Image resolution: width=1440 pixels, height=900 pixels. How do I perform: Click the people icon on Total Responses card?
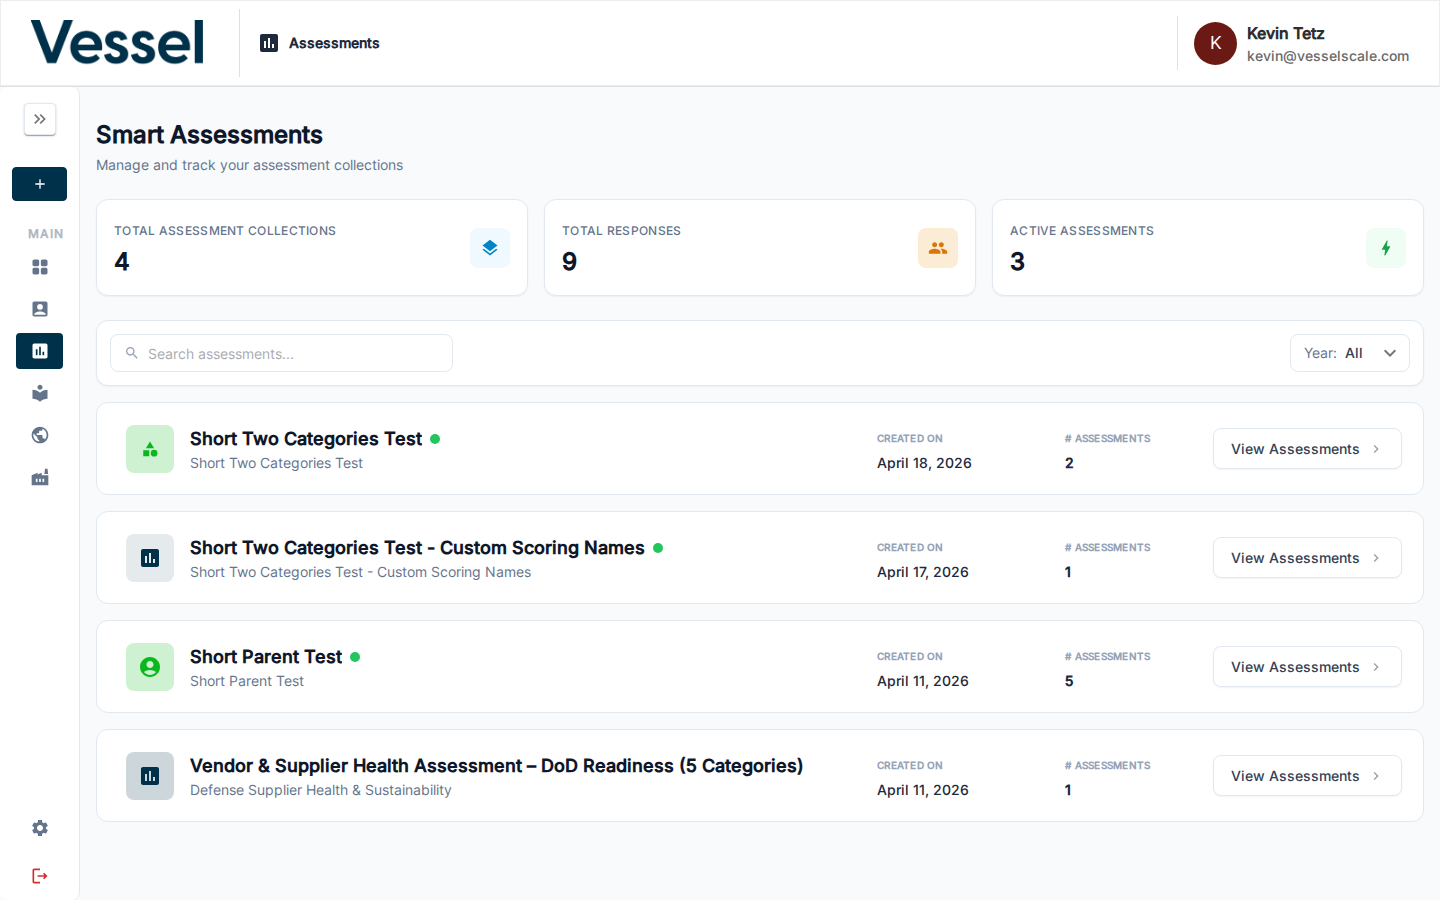(x=938, y=248)
